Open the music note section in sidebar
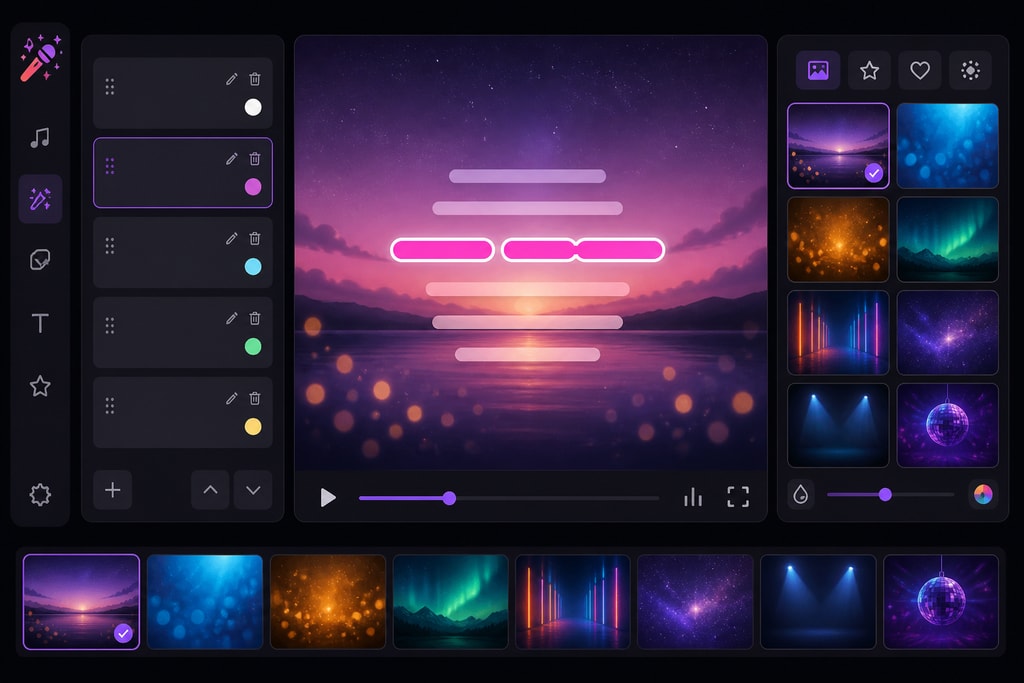The width and height of the screenshot is (1024, 683). [40, 138]
